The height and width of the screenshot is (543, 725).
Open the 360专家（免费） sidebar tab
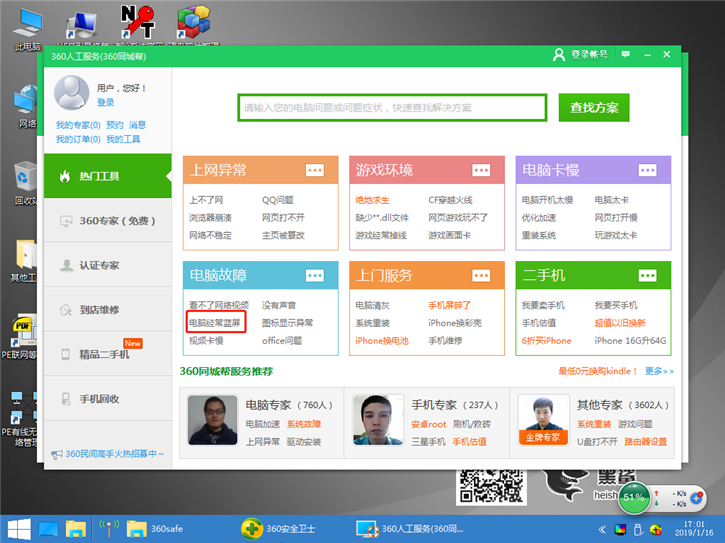108,221
